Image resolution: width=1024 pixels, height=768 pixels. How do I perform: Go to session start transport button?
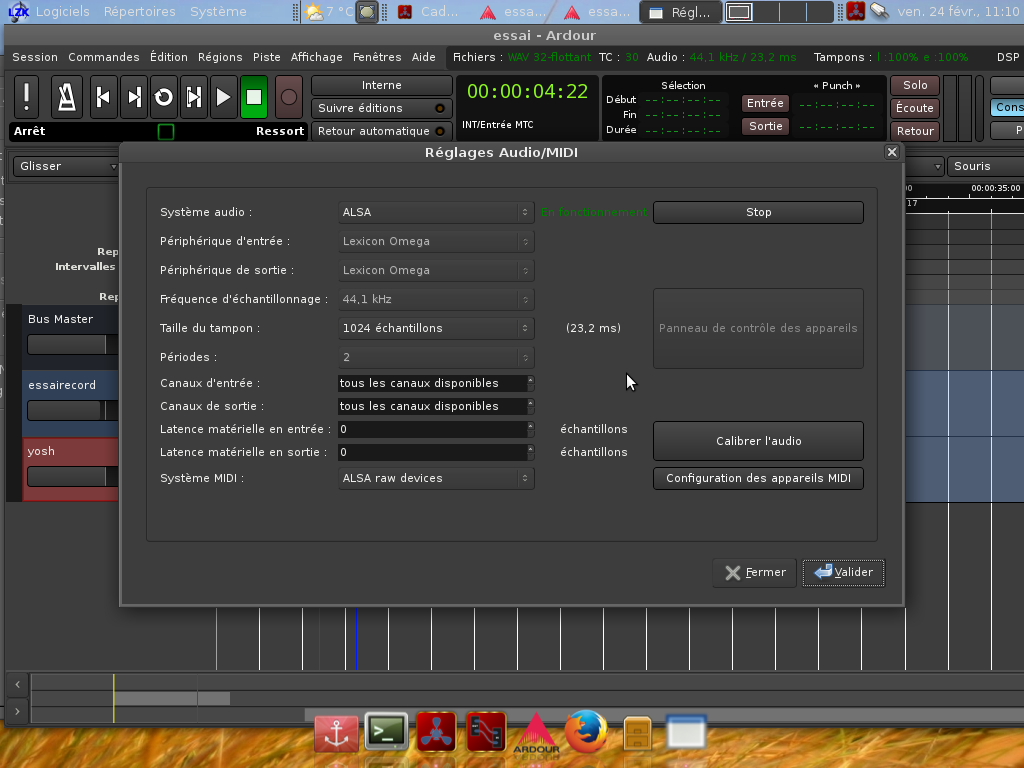[x=103, y=97]
